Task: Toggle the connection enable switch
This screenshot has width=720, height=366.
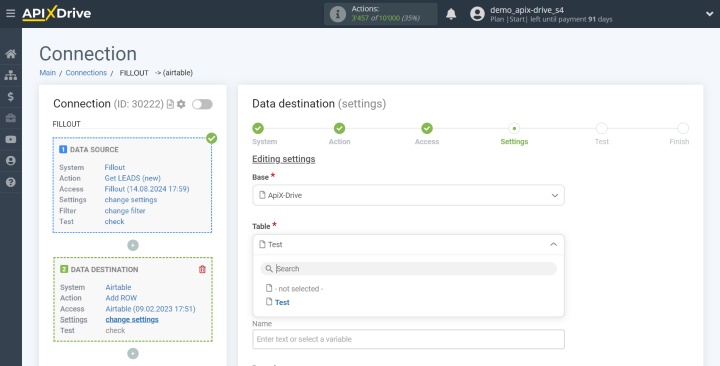Action: pos(202,104)
